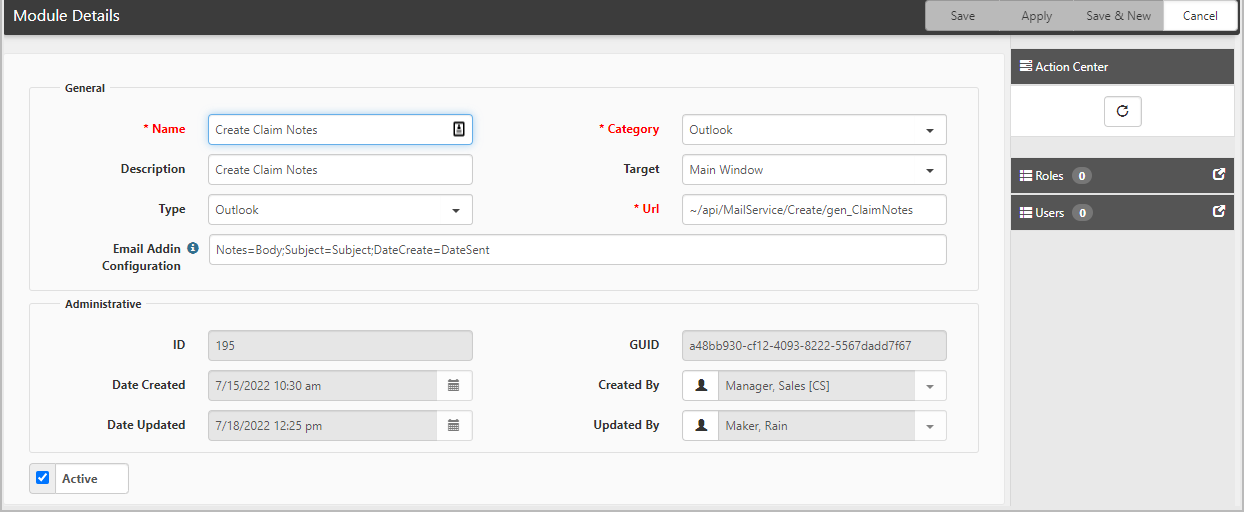Viewport: 1244px width, 512px height.
Task: Open the Date Created calendar icon
Action: 454,385
